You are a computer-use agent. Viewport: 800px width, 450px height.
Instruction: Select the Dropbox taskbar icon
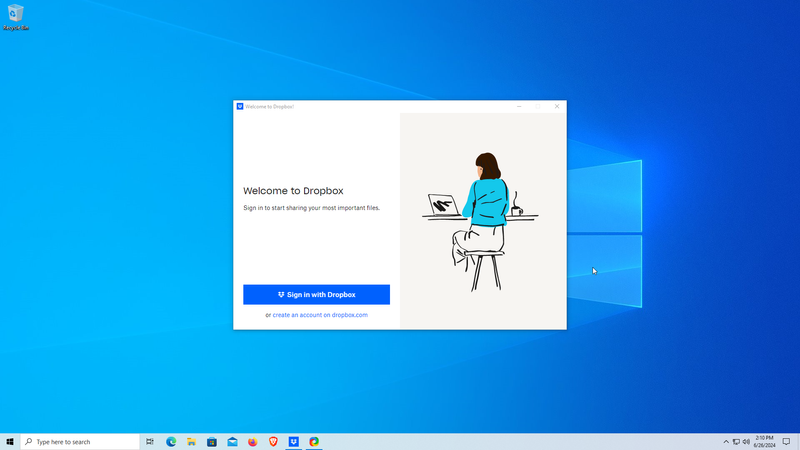point(293,441)
